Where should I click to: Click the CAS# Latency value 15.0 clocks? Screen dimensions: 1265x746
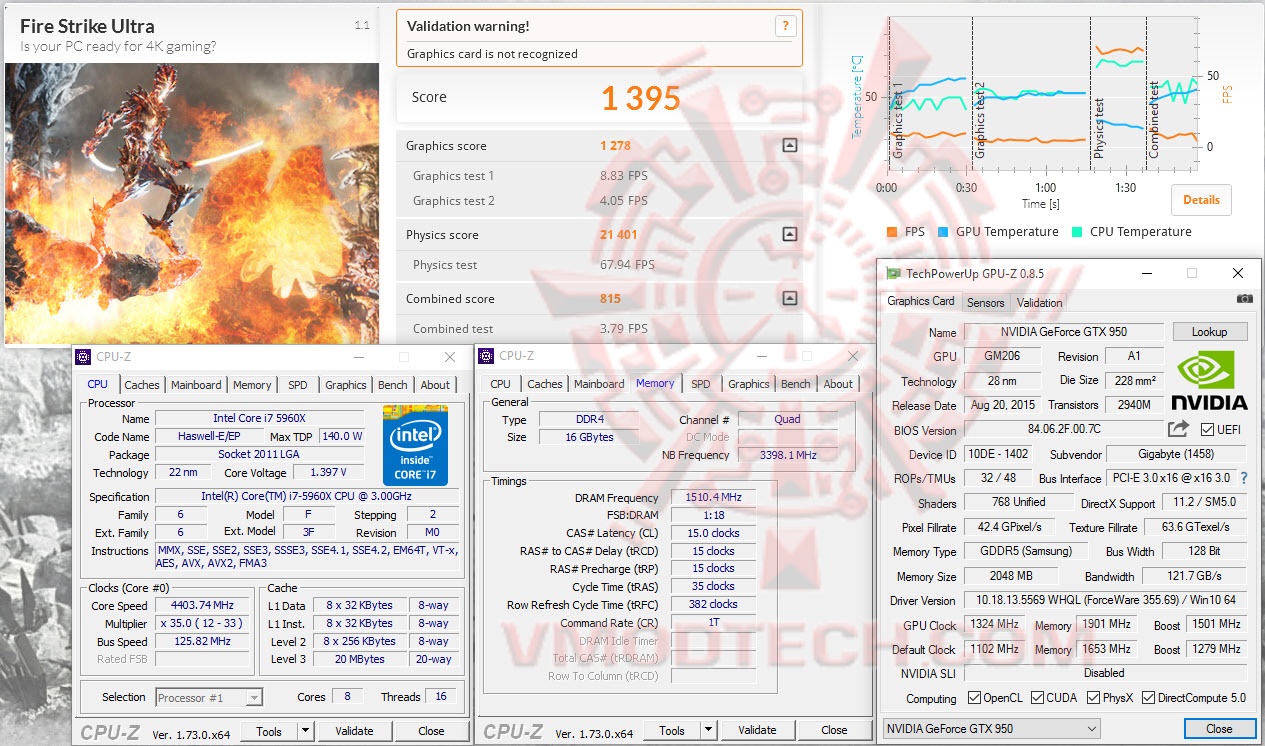(712, 533)
